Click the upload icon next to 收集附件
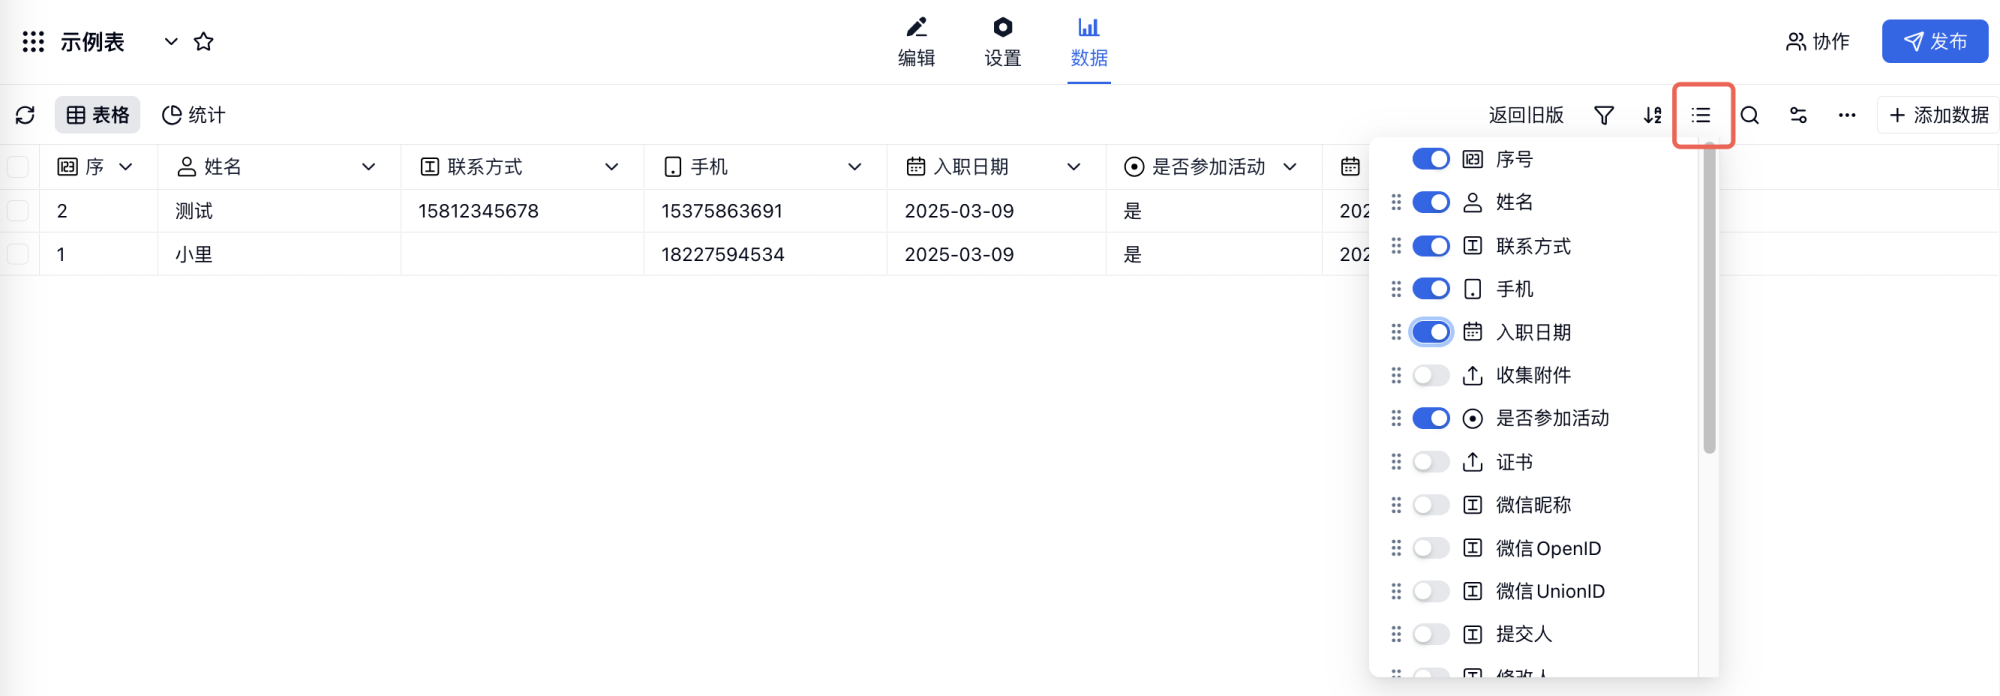Image resolution: width=2000 pixels, height=696 pixels. [1473, 375]
